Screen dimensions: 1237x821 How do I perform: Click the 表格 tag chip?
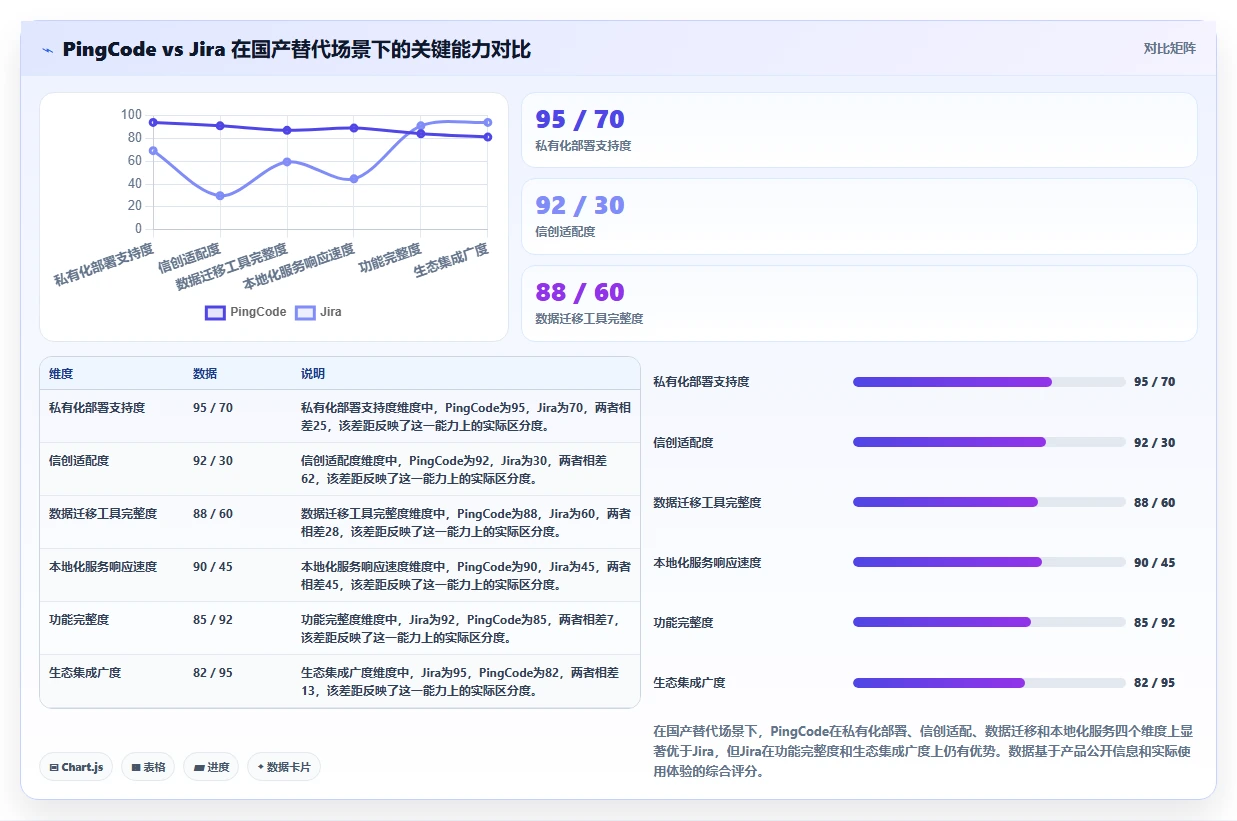148,767
